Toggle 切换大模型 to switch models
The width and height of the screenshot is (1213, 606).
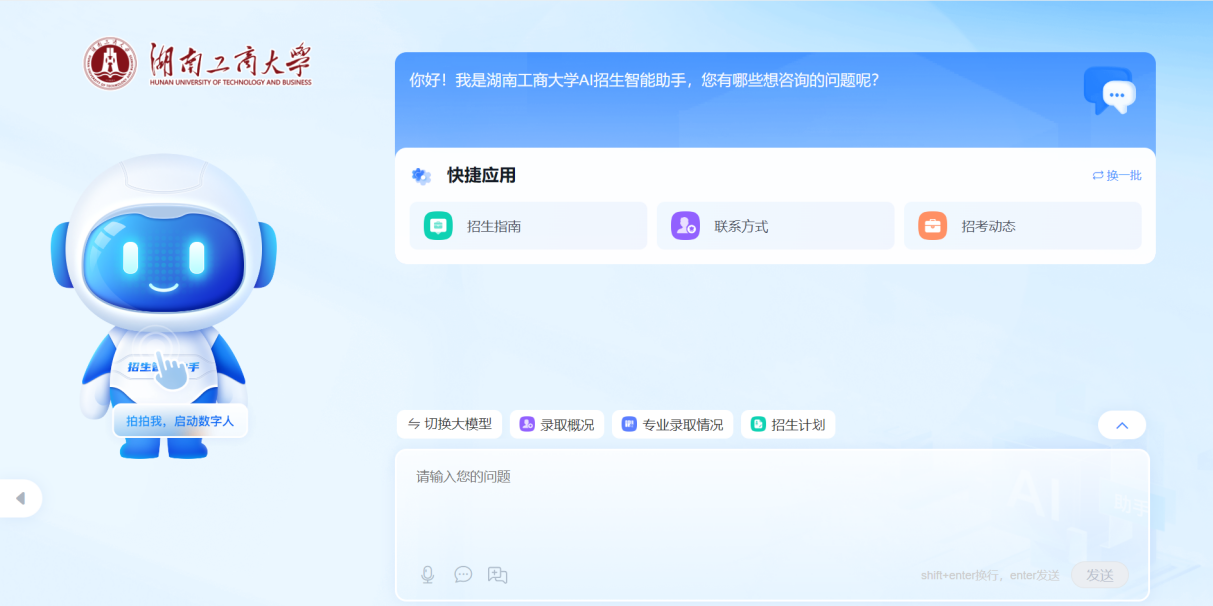pyautogui.click(x=450, y=424)
